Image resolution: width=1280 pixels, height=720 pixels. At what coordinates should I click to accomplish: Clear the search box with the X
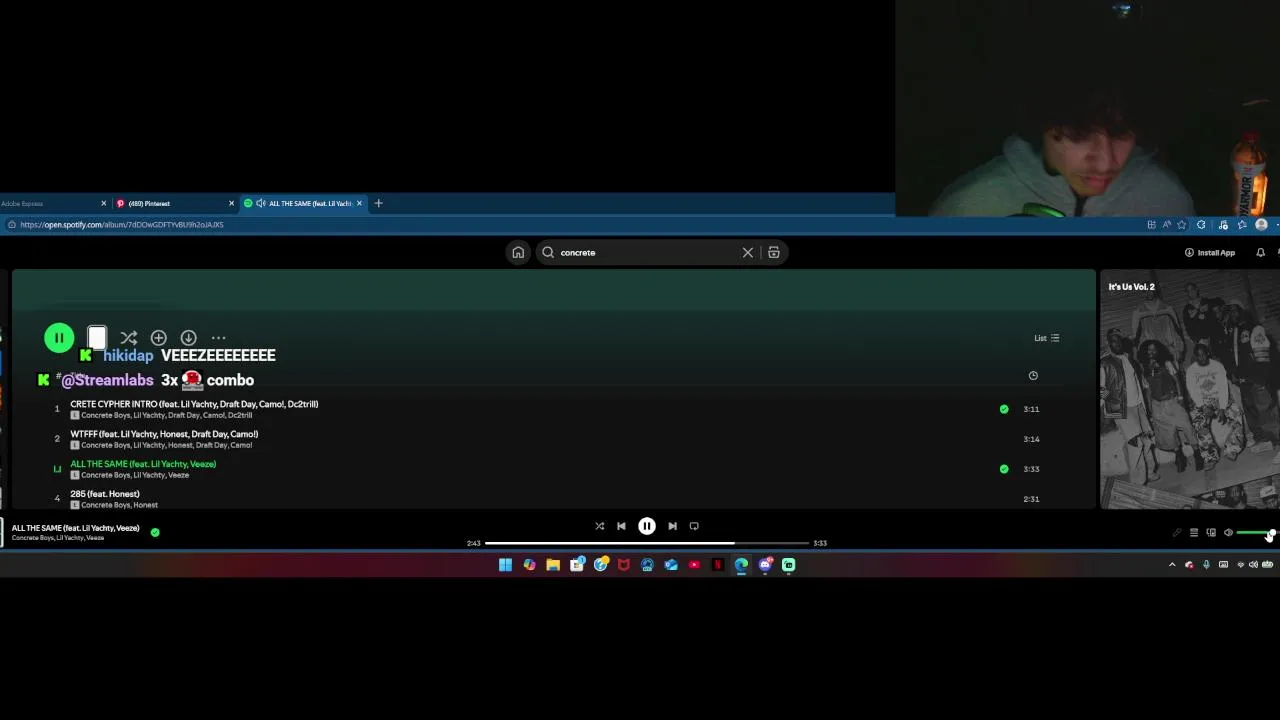pos(748,253)
